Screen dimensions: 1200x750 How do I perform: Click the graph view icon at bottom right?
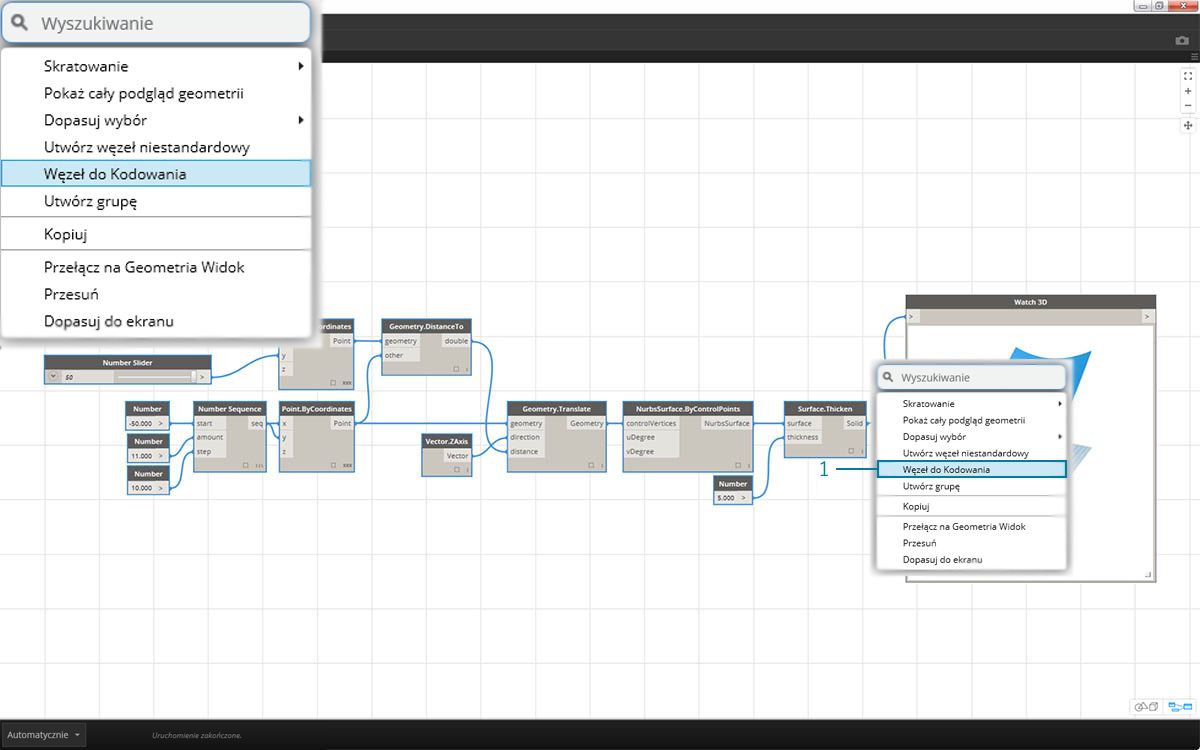[1179, 707]
